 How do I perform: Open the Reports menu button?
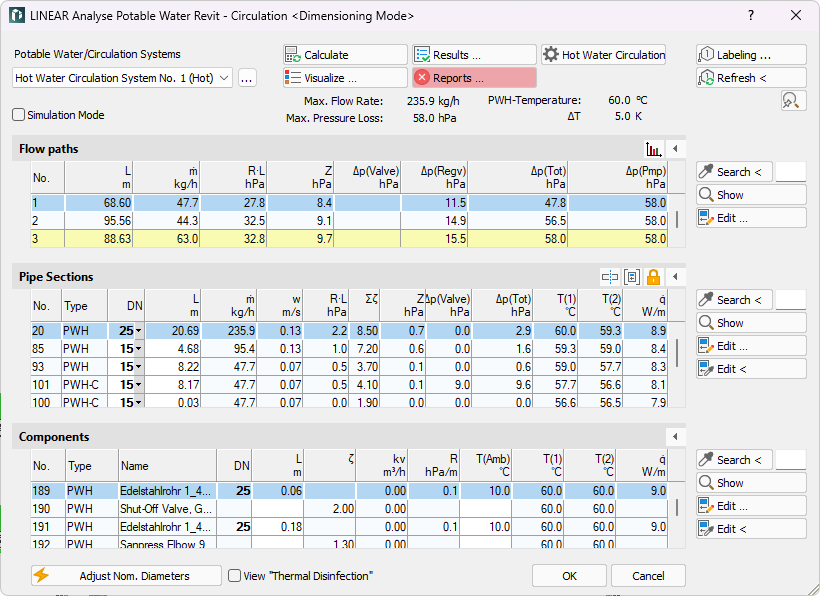(x=474, y=78)
